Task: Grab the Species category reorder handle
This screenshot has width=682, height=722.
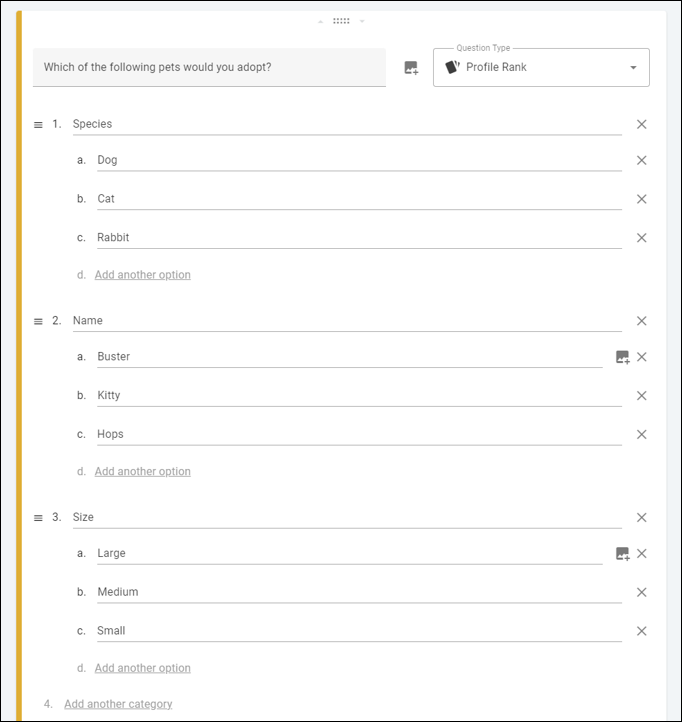Action: (x=38, y=124)
